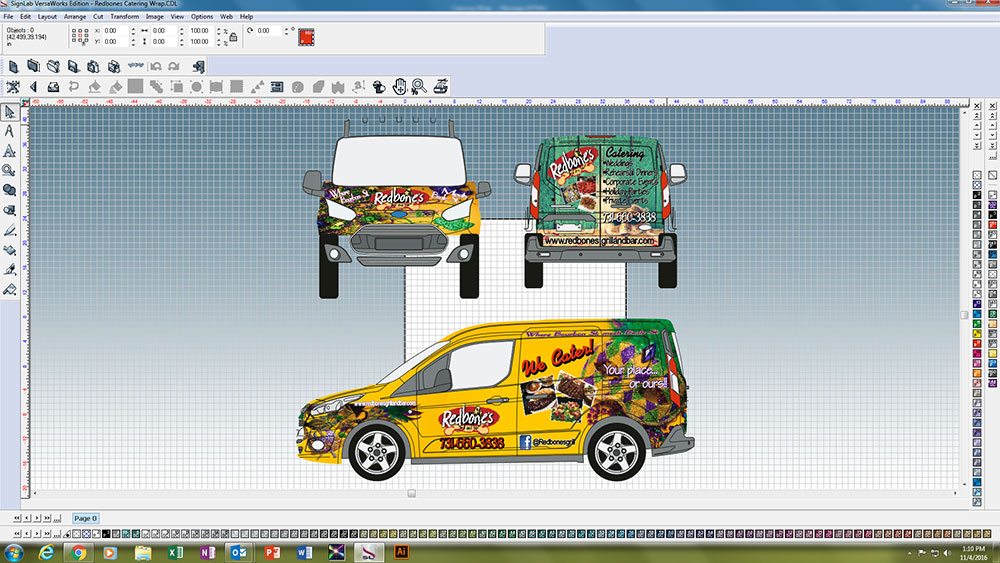
Task: Click the watering can icon in toolbar
Action: (379, 86)
